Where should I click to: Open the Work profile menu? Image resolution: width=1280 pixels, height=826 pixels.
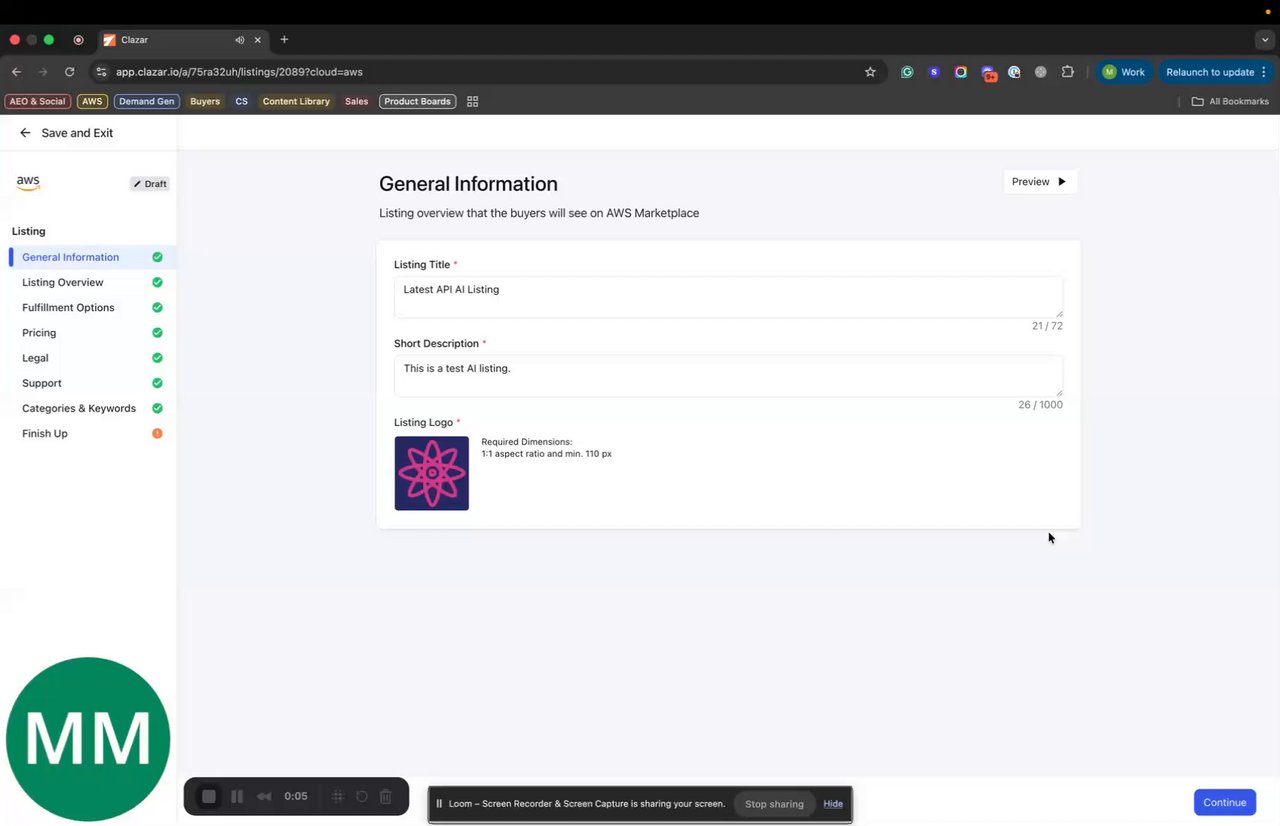(x=1123, y=72)
